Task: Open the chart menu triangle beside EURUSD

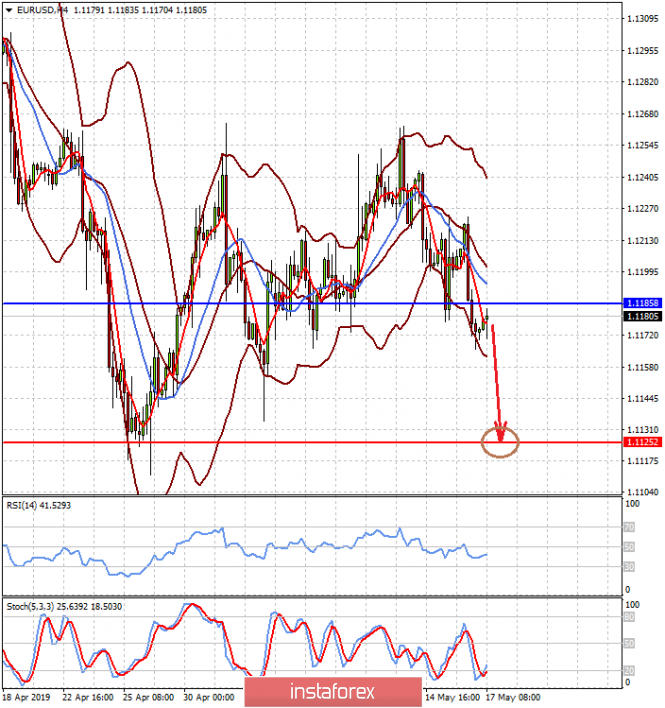Action: tap(9, 10)
